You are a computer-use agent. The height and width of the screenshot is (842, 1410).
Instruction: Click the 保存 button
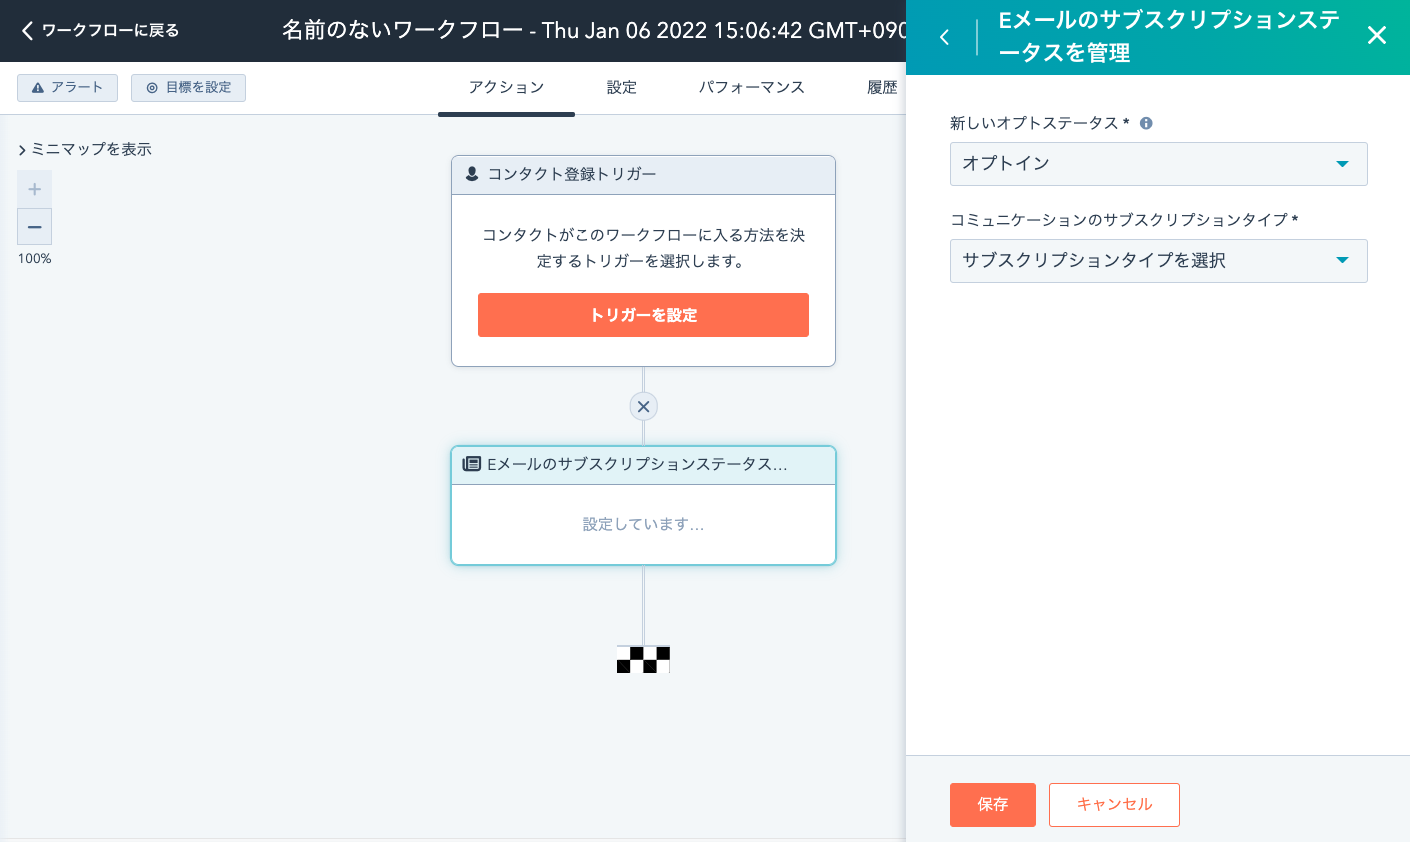pos(992,804)
